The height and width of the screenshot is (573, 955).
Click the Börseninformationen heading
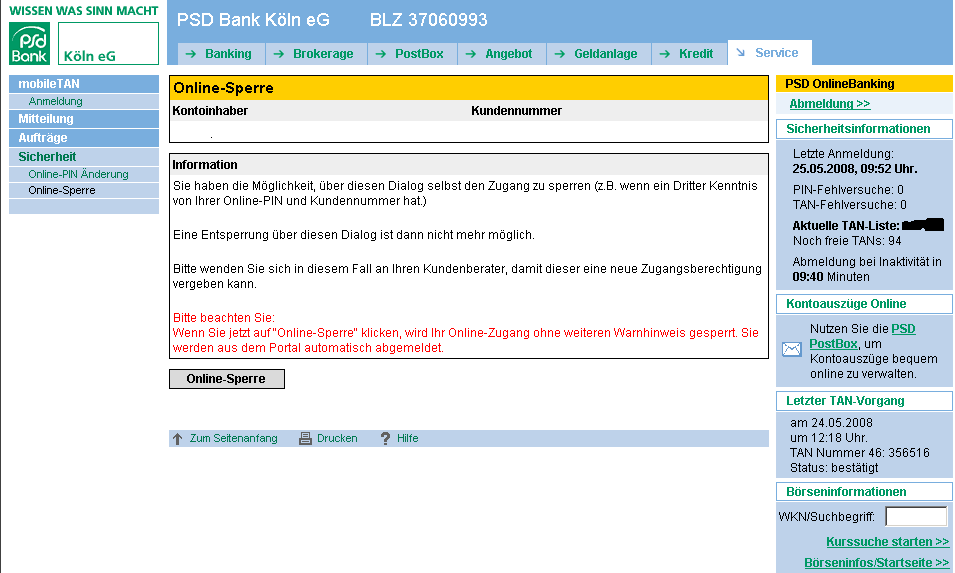864,491
